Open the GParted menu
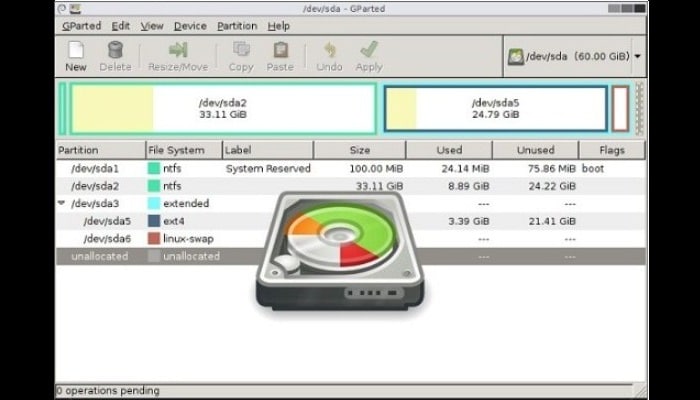The image size is (700, 400). (82, 26)
